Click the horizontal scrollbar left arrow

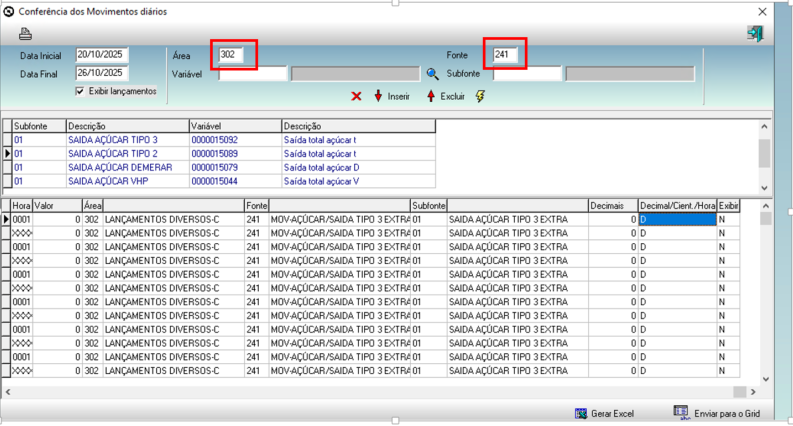click(x=8, y=392)
